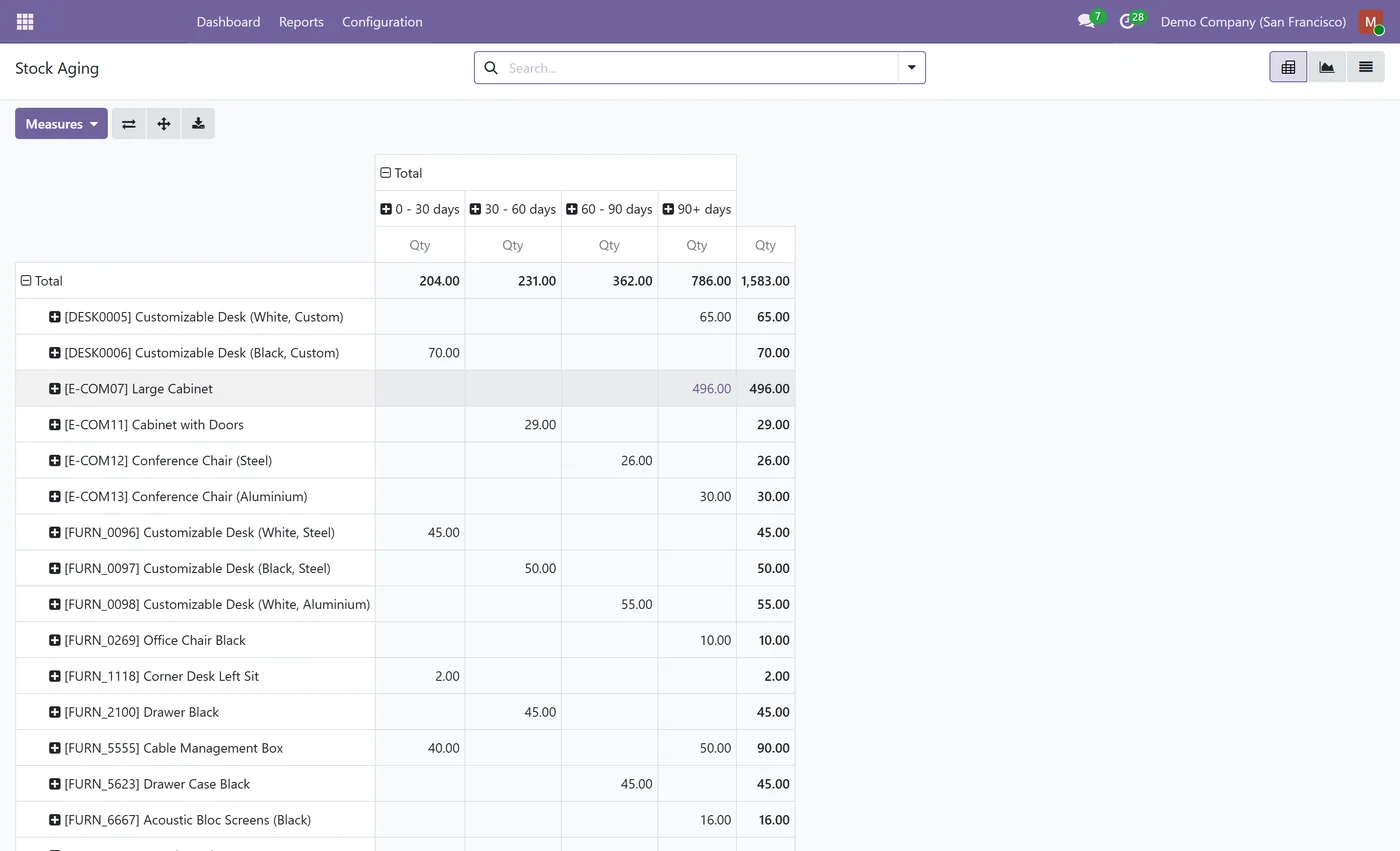Open the Measures dropdown
Viewport: 1400px width, 851px height.
[61, 124]
